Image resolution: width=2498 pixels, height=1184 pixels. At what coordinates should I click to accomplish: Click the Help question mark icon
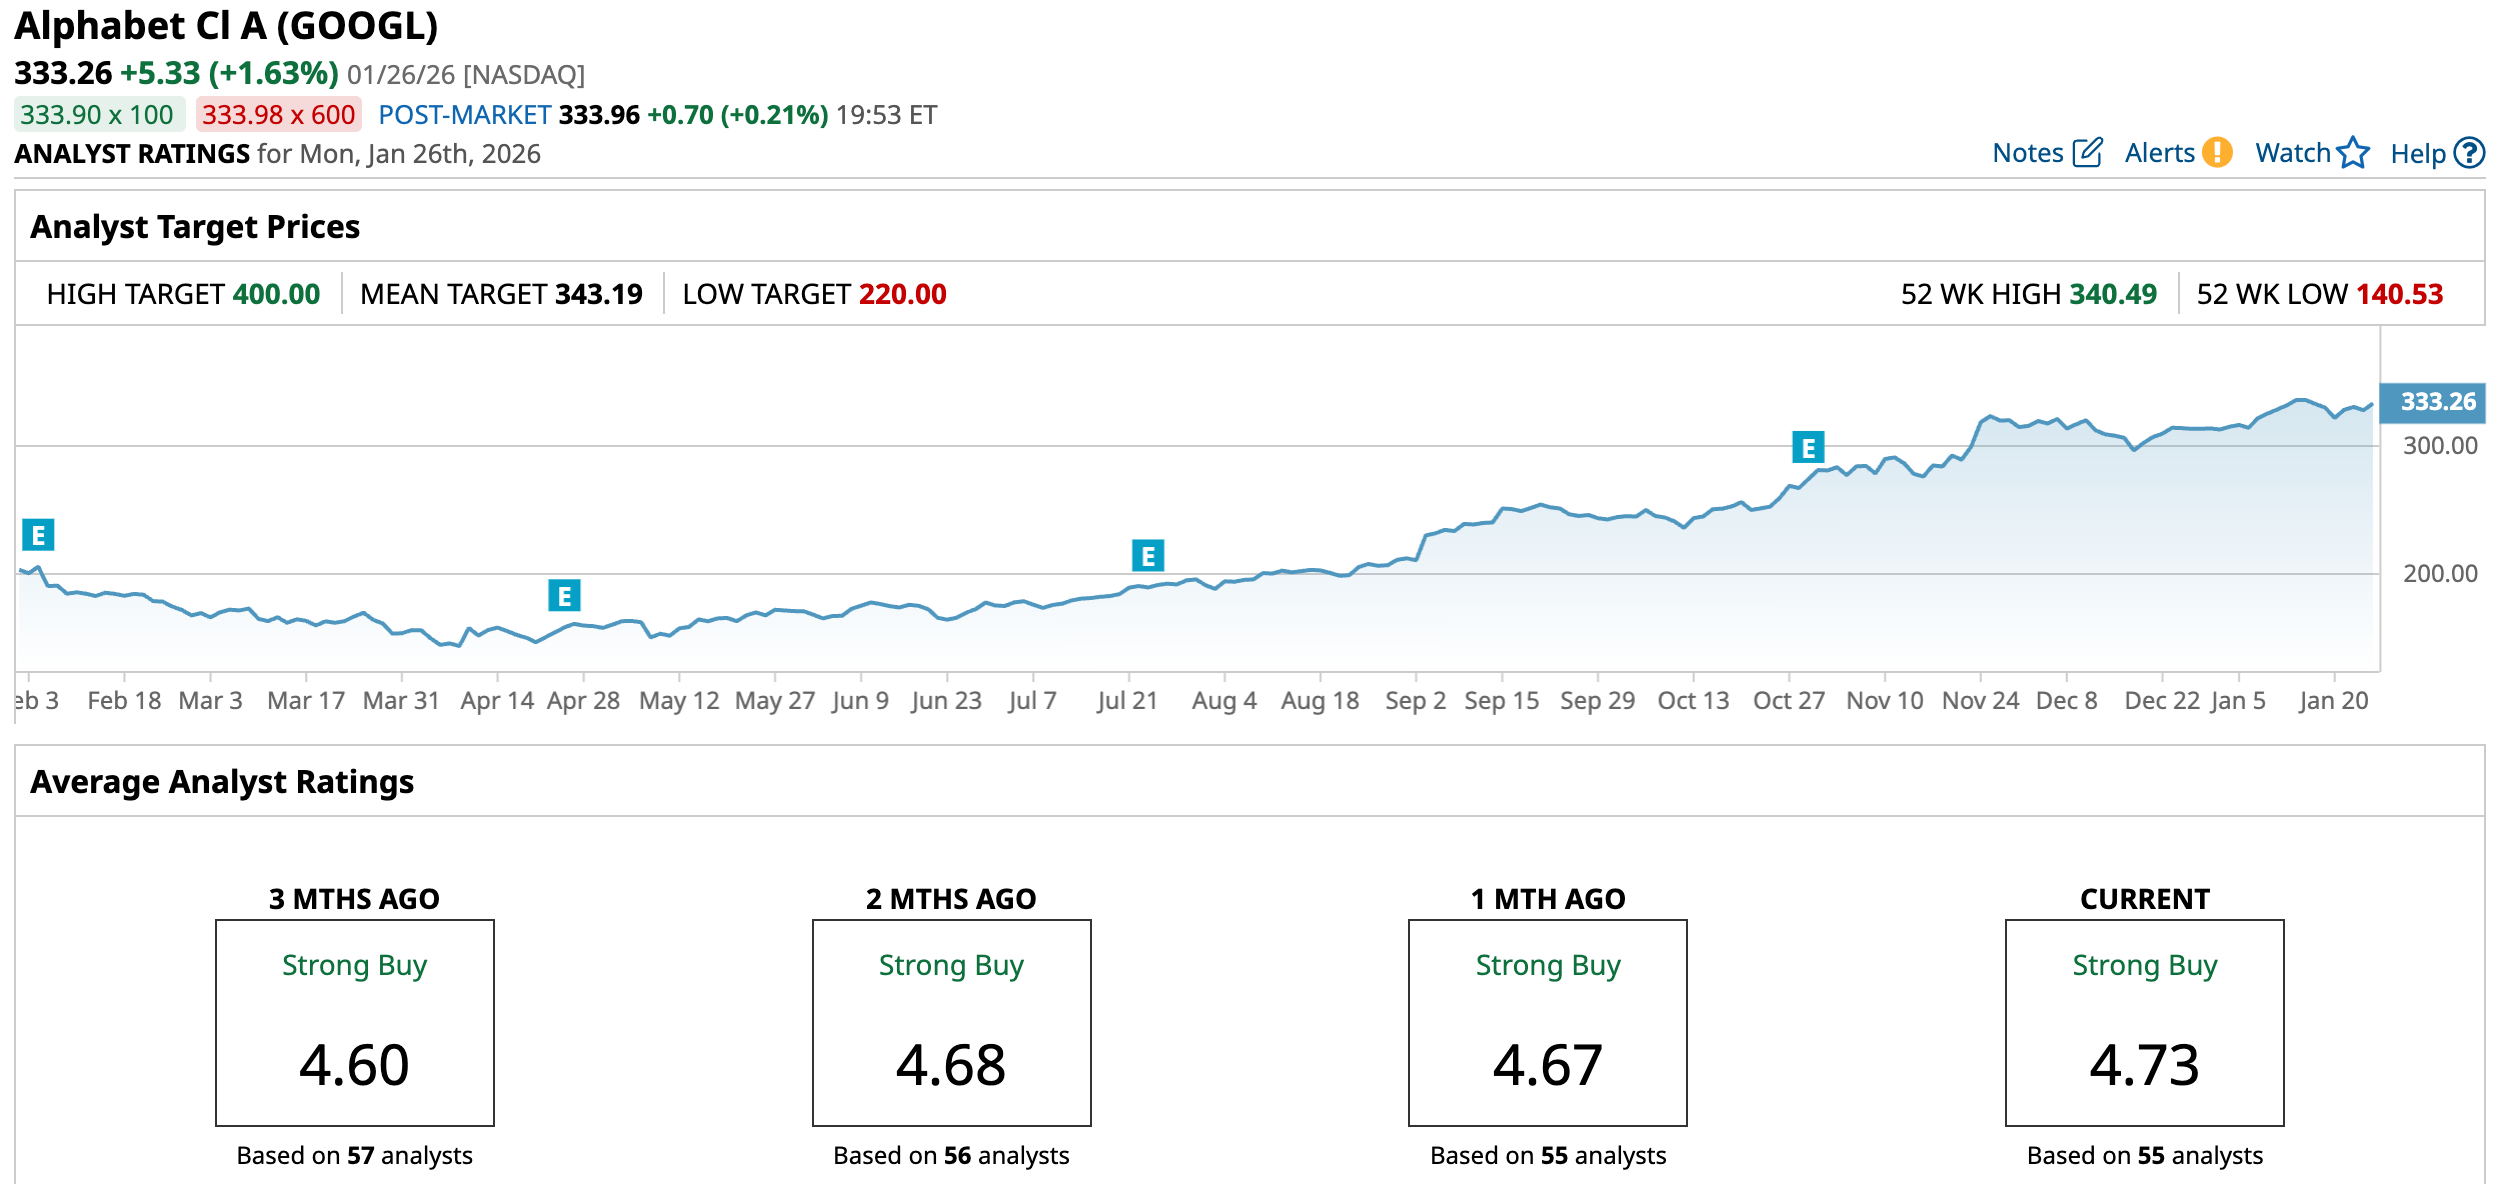[2470, 153]
